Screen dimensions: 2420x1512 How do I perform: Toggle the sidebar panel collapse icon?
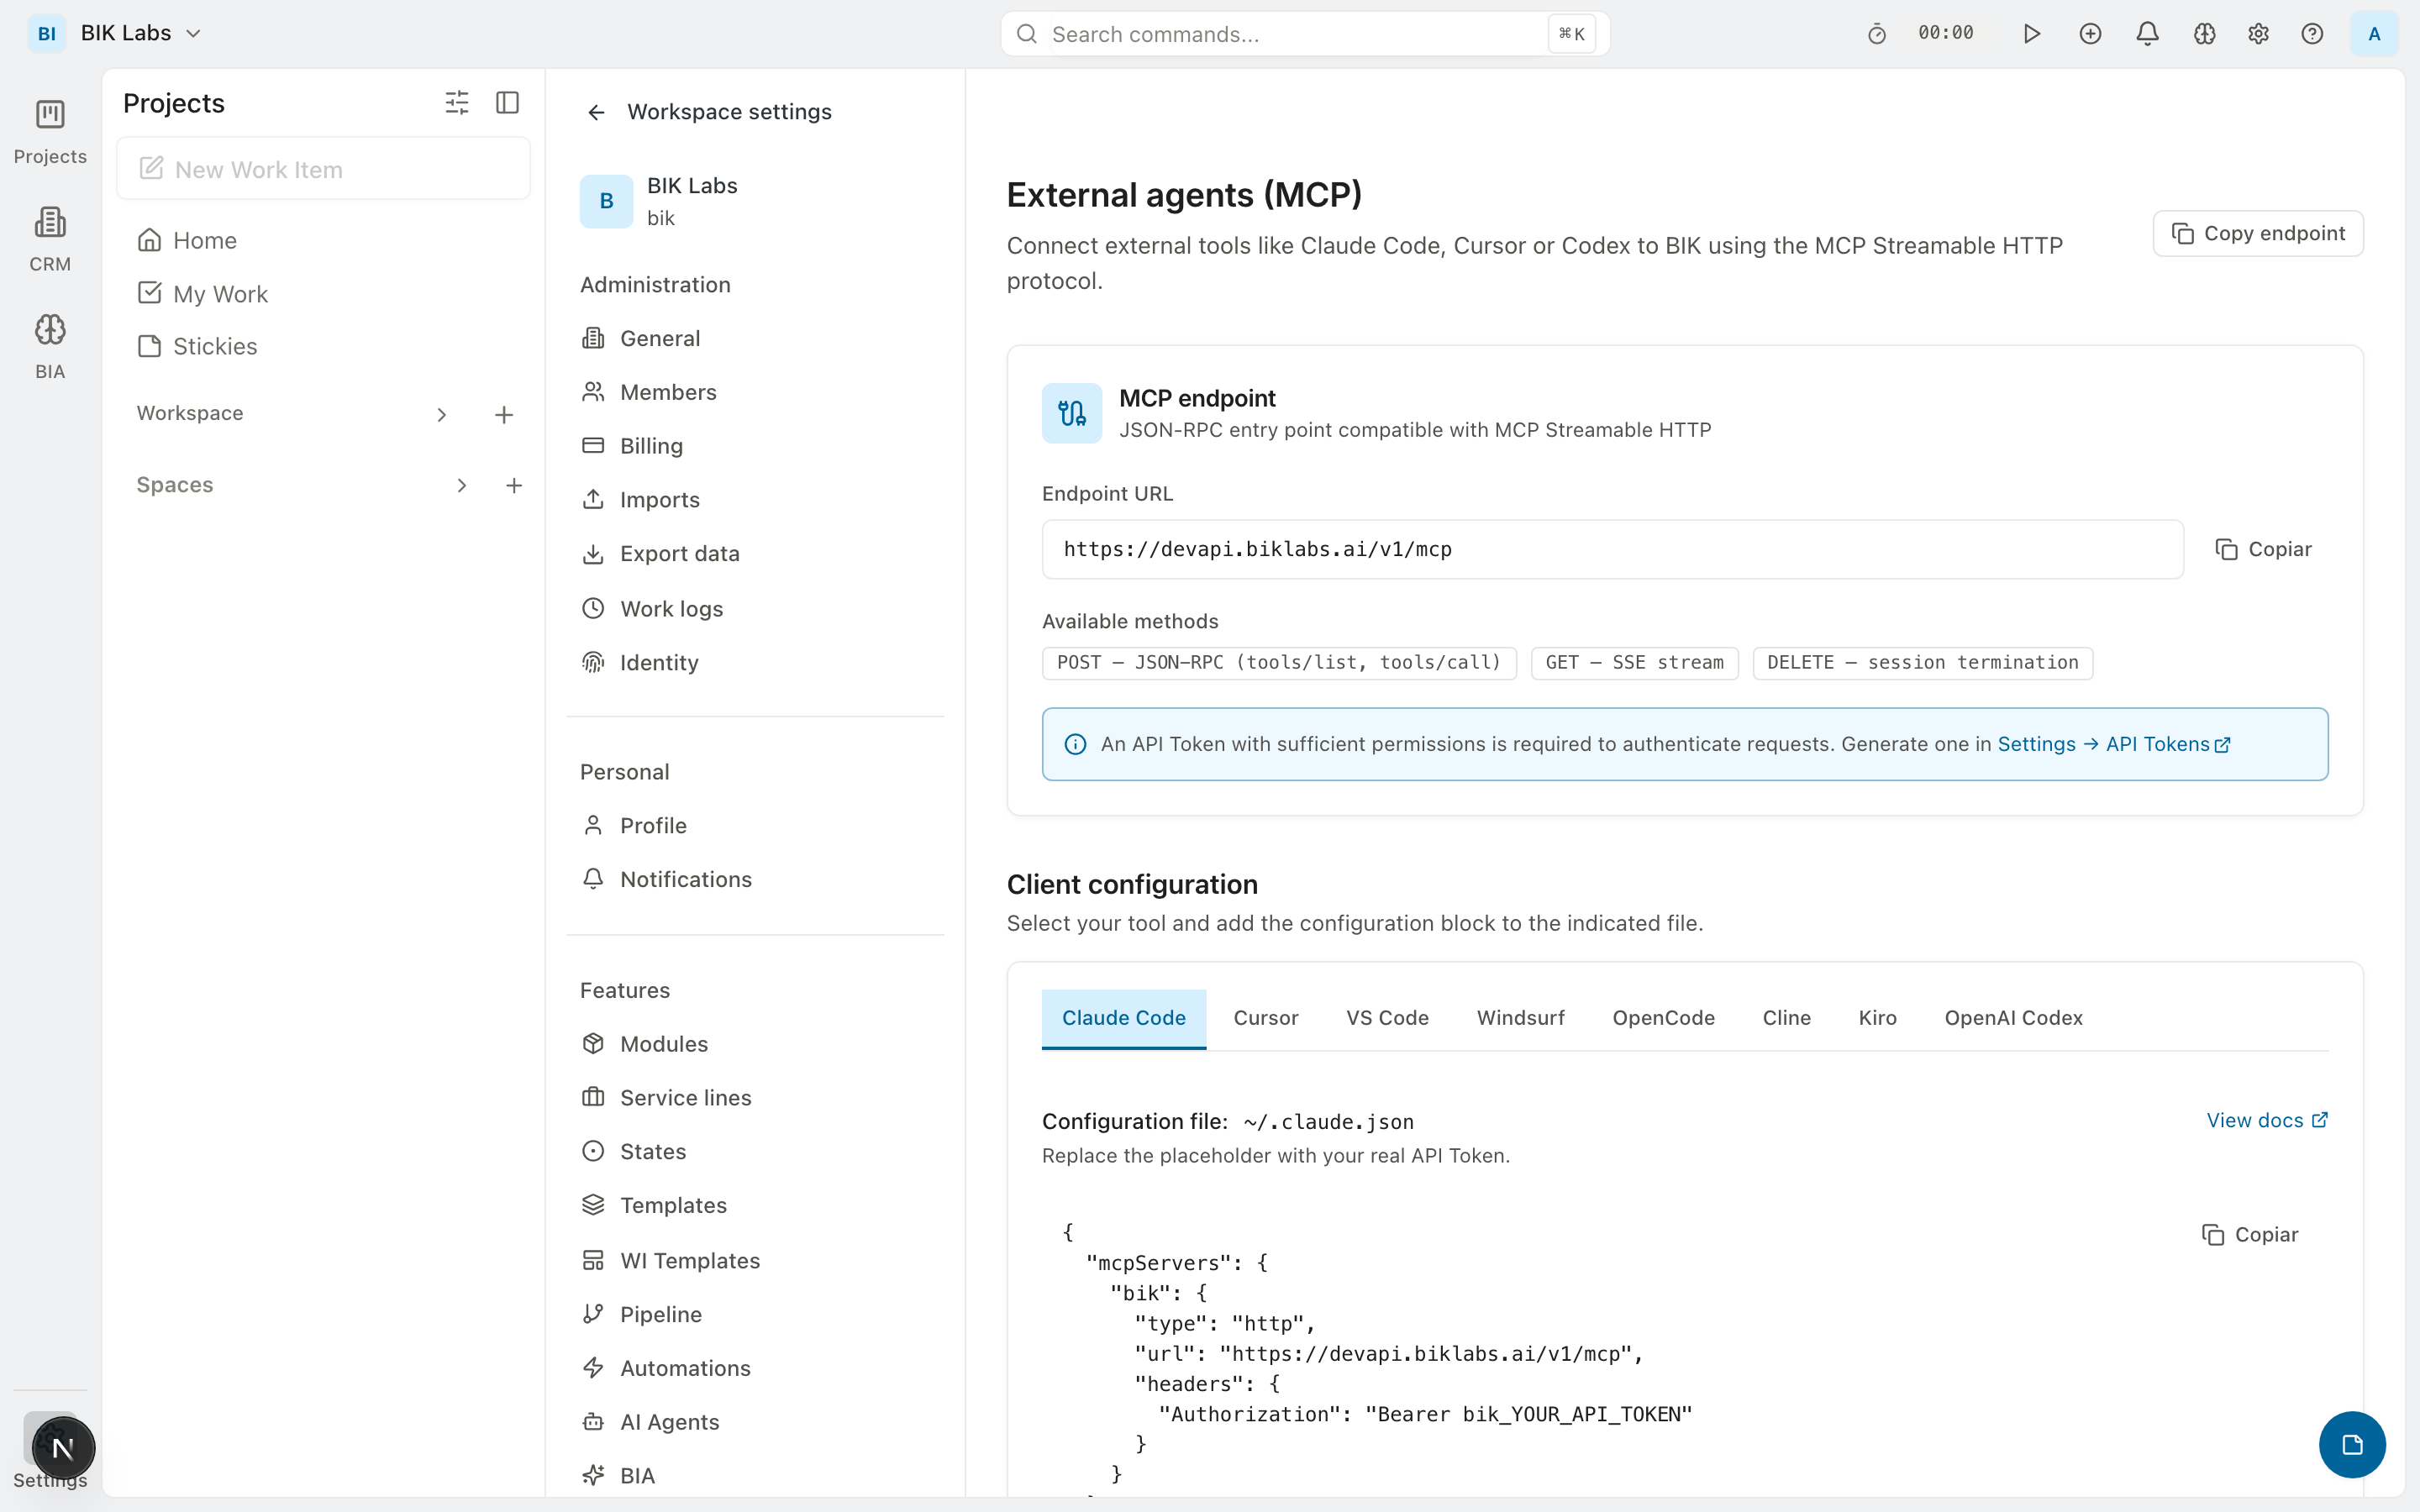pos(507,103)
